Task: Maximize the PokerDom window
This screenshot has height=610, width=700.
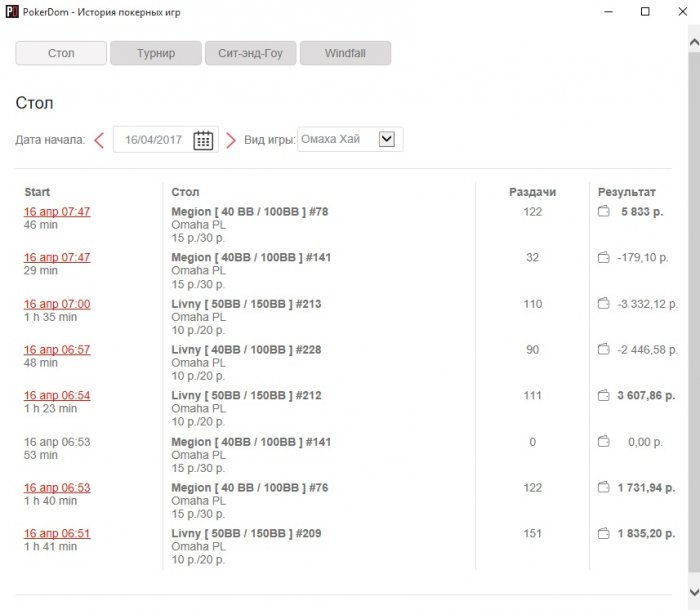Action: point(645,11)
